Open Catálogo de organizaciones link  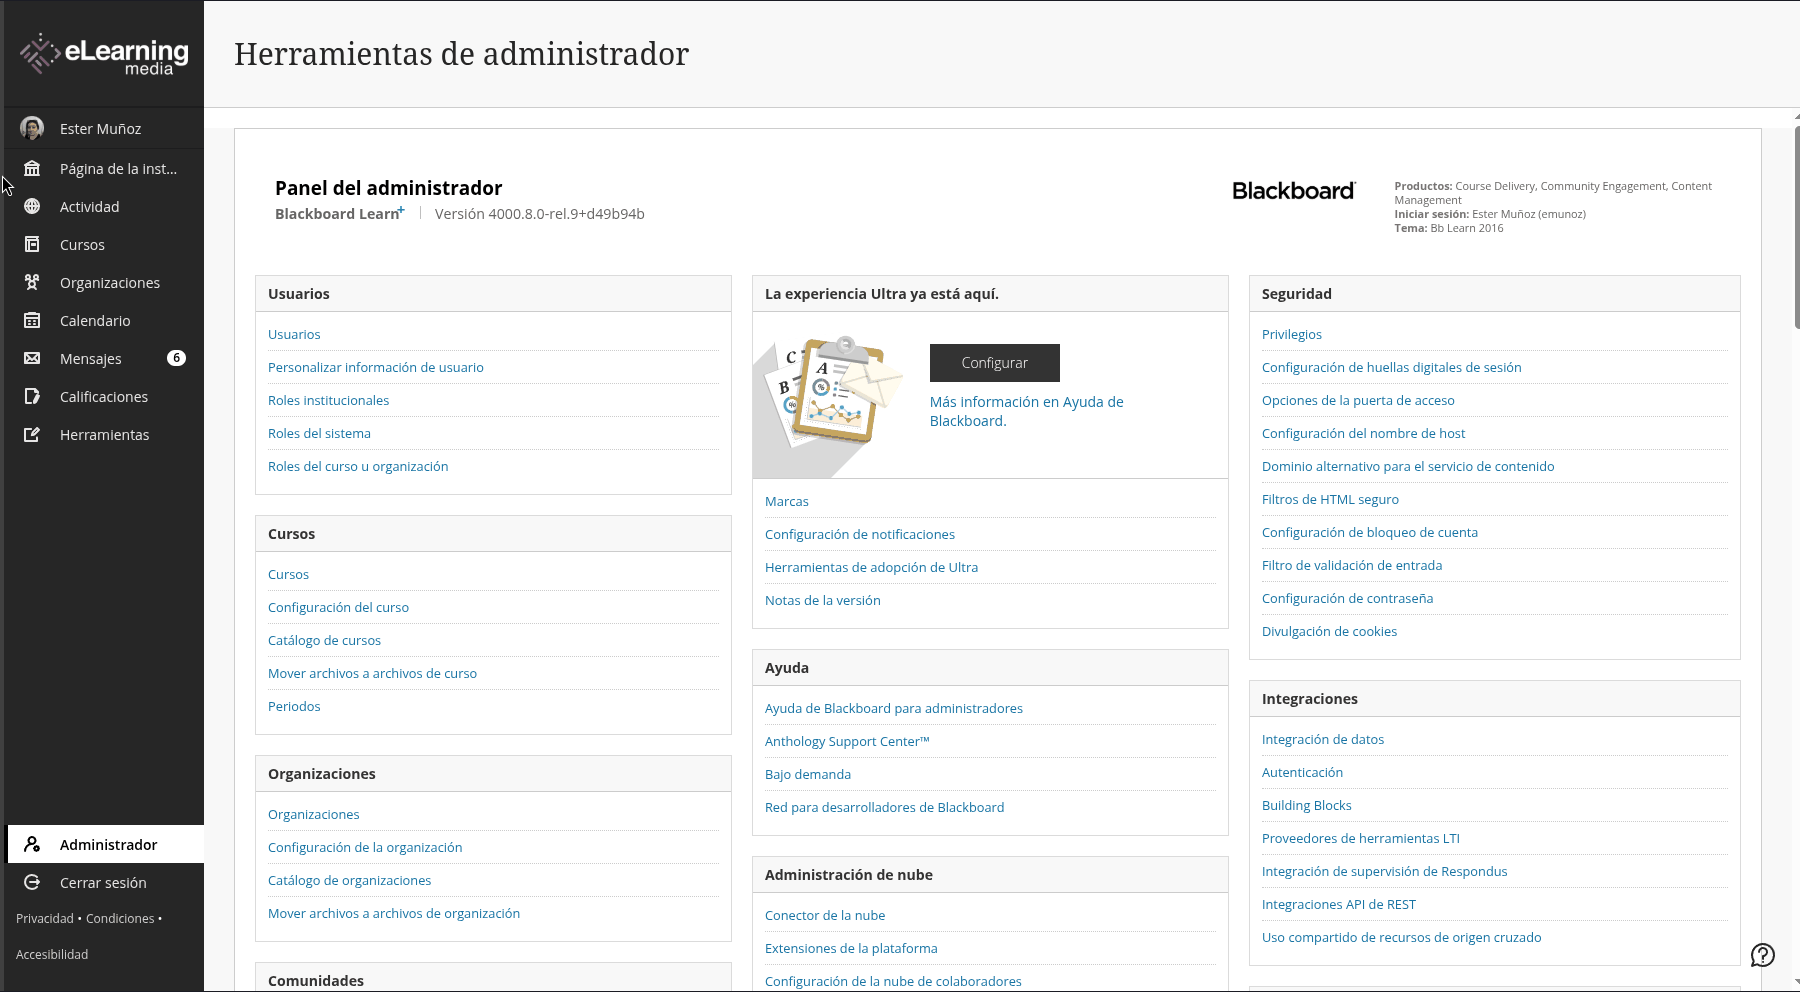pyautogui.click(x=349, y=880)
